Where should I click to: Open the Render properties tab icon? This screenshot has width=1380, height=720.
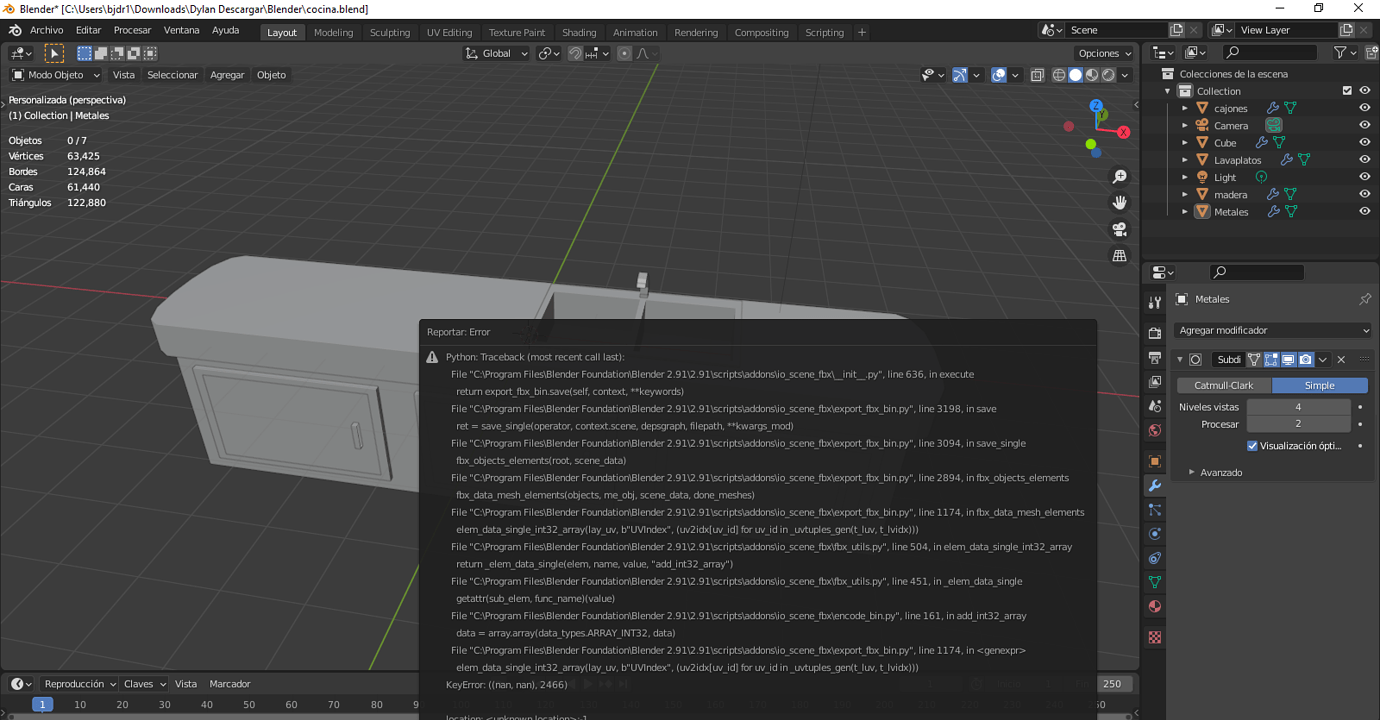click(x=1155, y=333)
